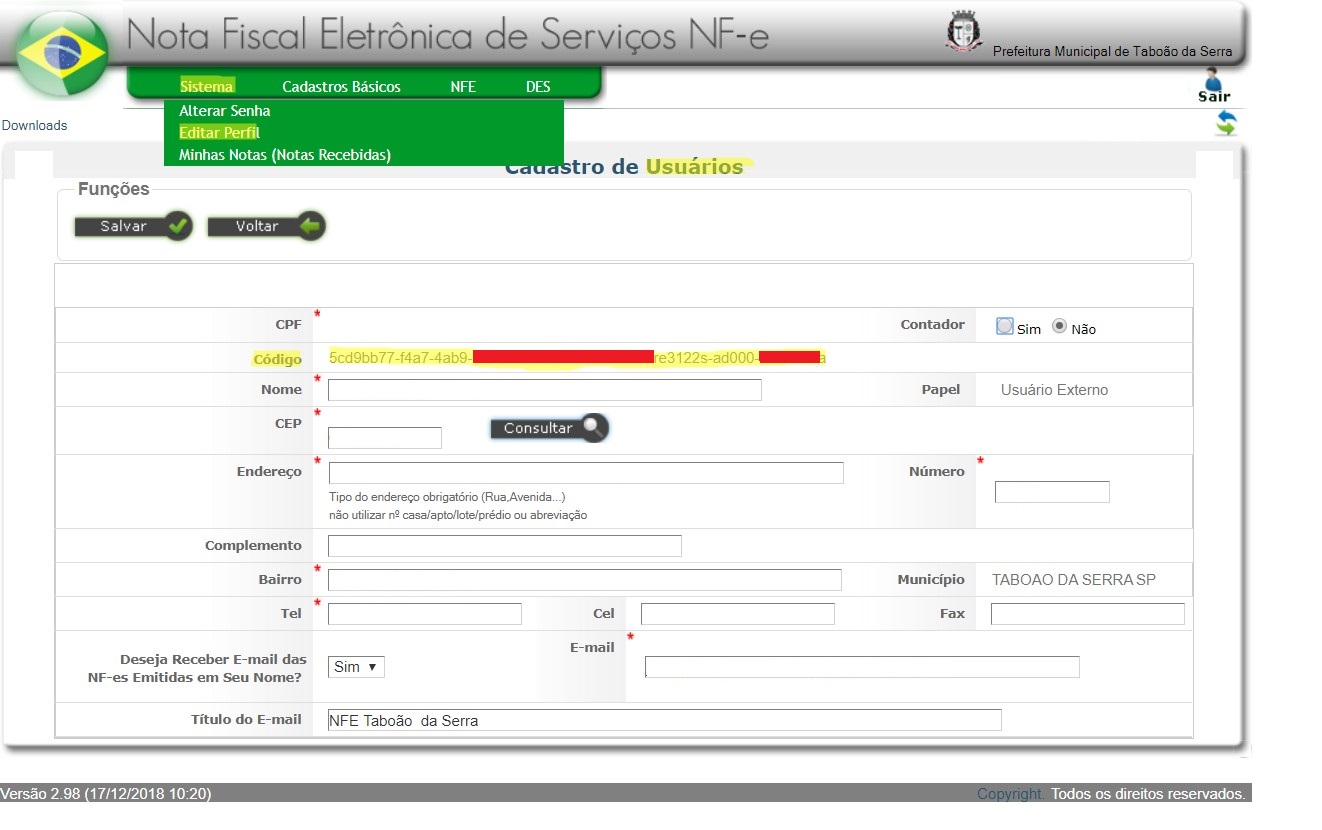Click the Prefeitura Municipal de Taboão da Serra text

tap(1113, 51)
